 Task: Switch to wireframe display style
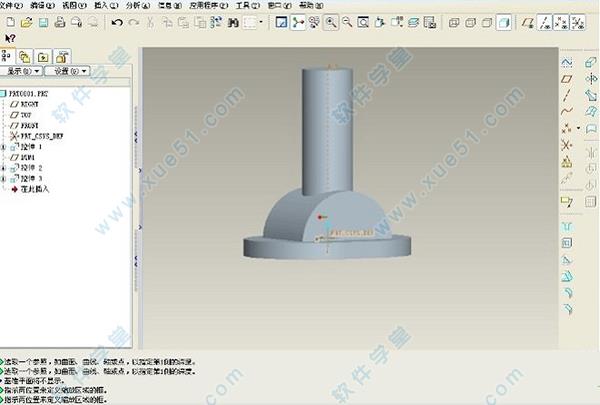(x=454, y=23)
